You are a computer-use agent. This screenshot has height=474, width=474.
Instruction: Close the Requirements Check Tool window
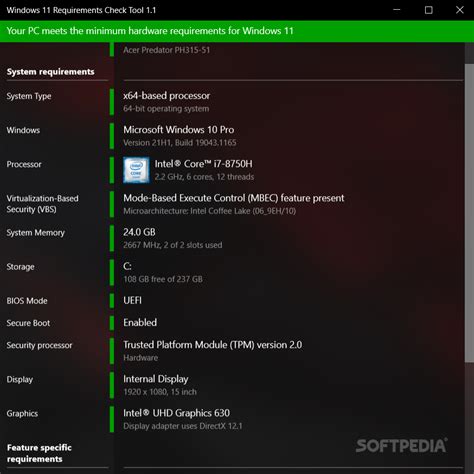pyautogui.click(x=460, y=10)
